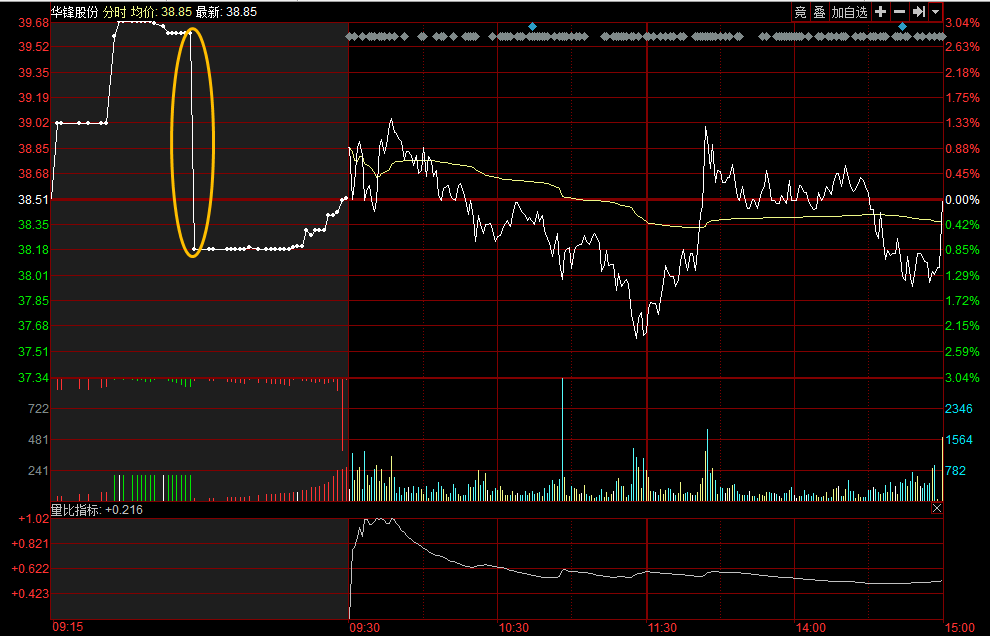This screenshot has height=636, width=990.
Task: Click the blue diamond marker near the 14:00 session
Action: 902,26
